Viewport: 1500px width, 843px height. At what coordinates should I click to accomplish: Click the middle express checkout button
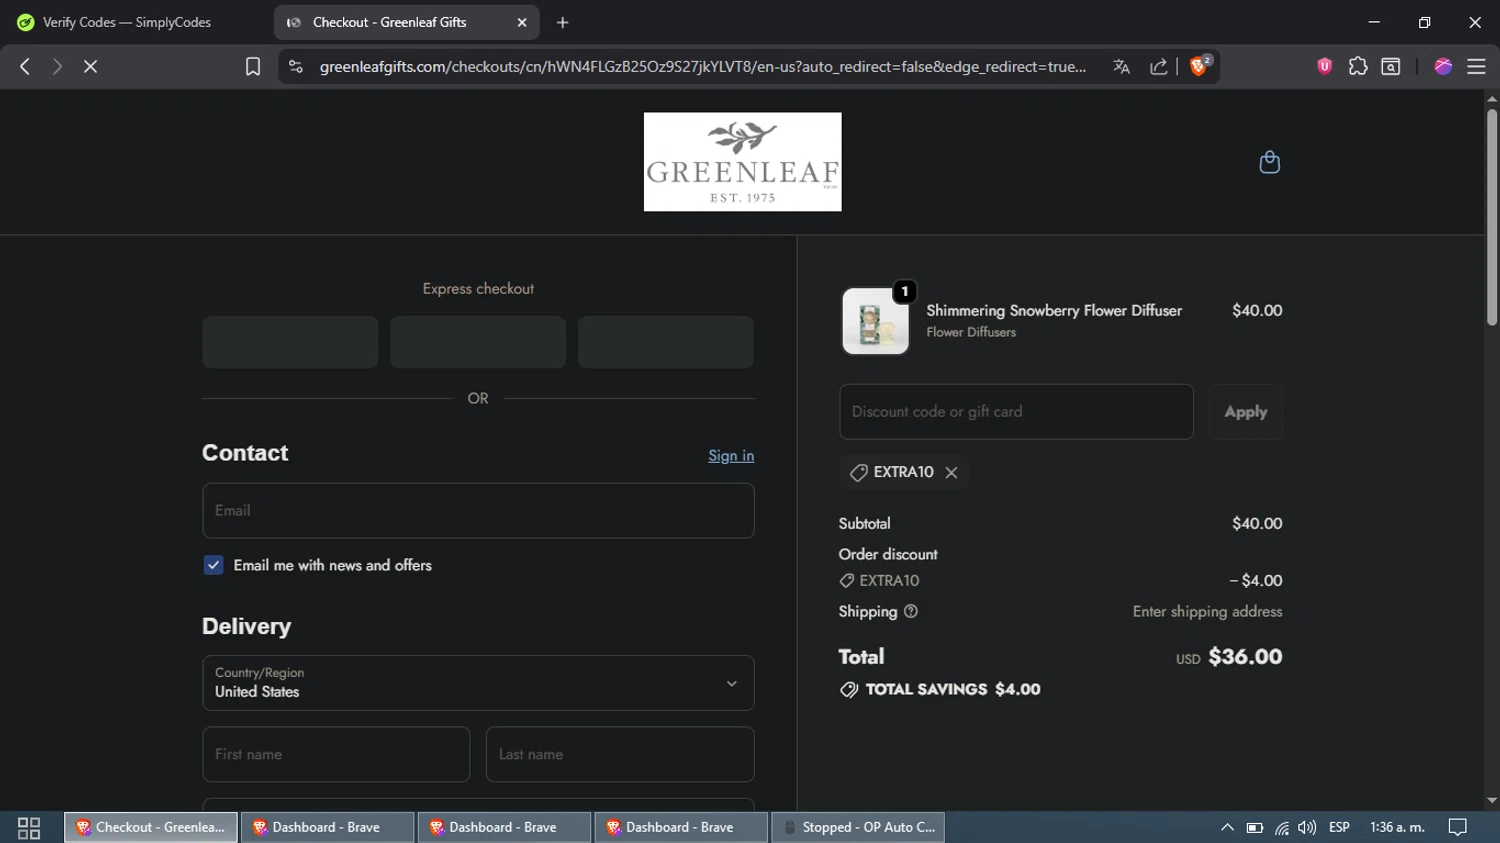(x=478, y=342)
